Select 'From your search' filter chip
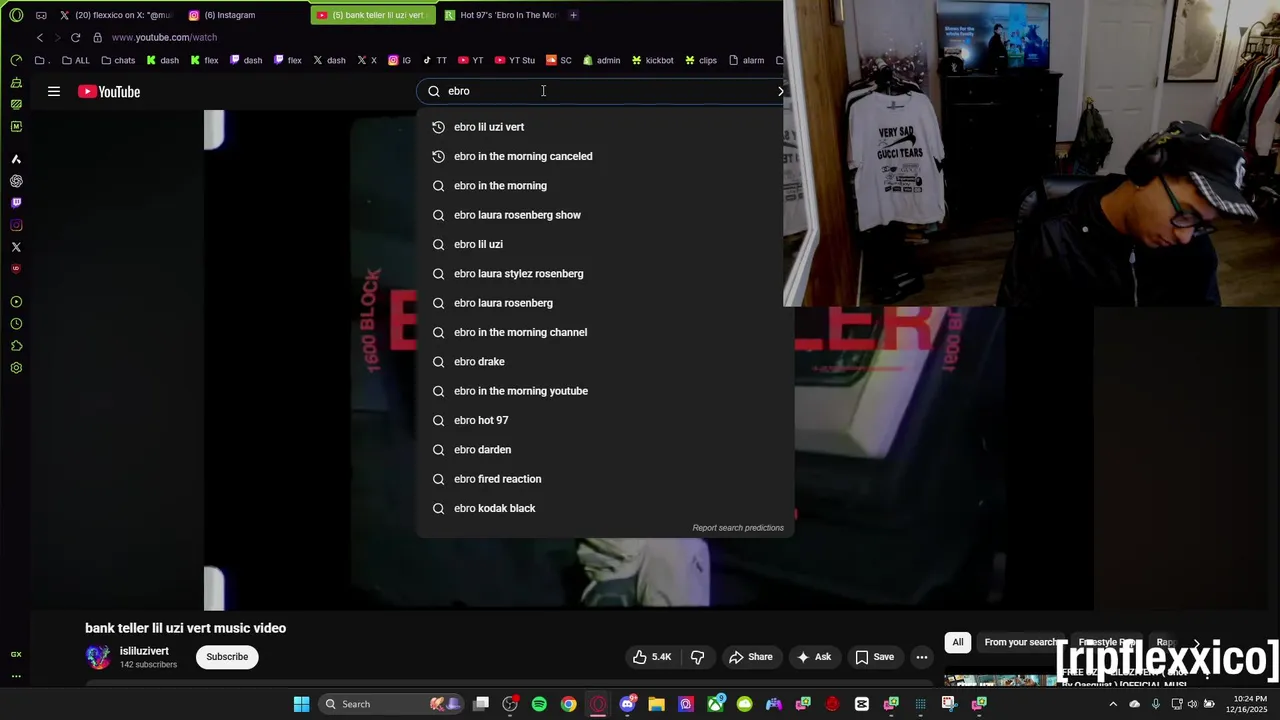 (x=1019, y=642)
